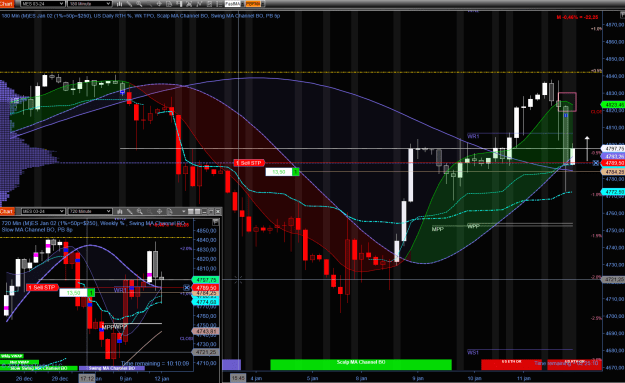
Task: Click green quantity 1 box next to 13,50 in main chart
Action: 295,172
